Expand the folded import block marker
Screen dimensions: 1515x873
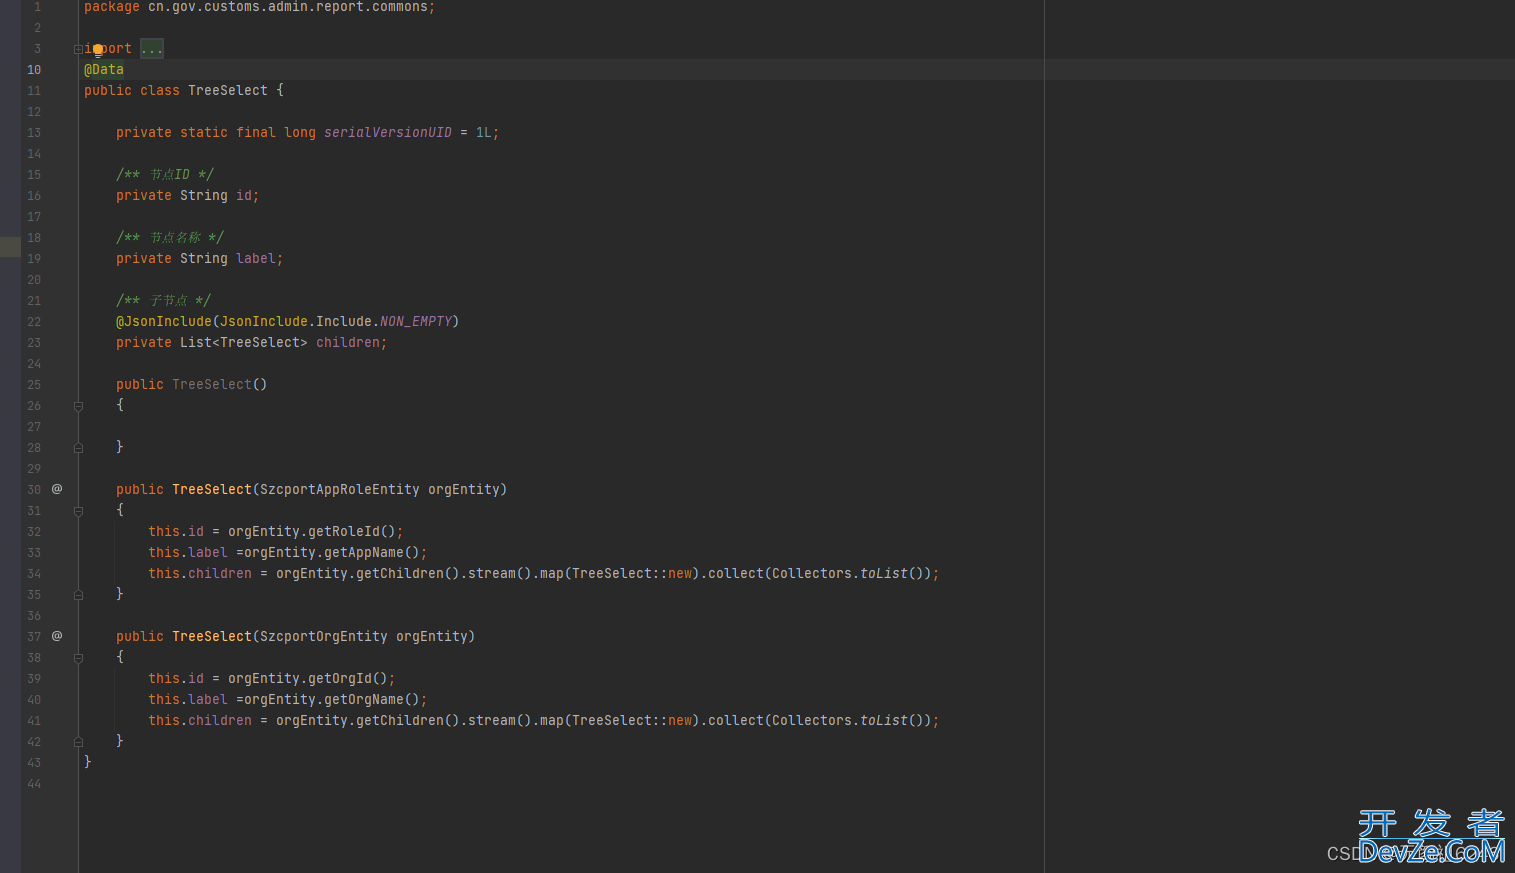click(x=78, y=49)
